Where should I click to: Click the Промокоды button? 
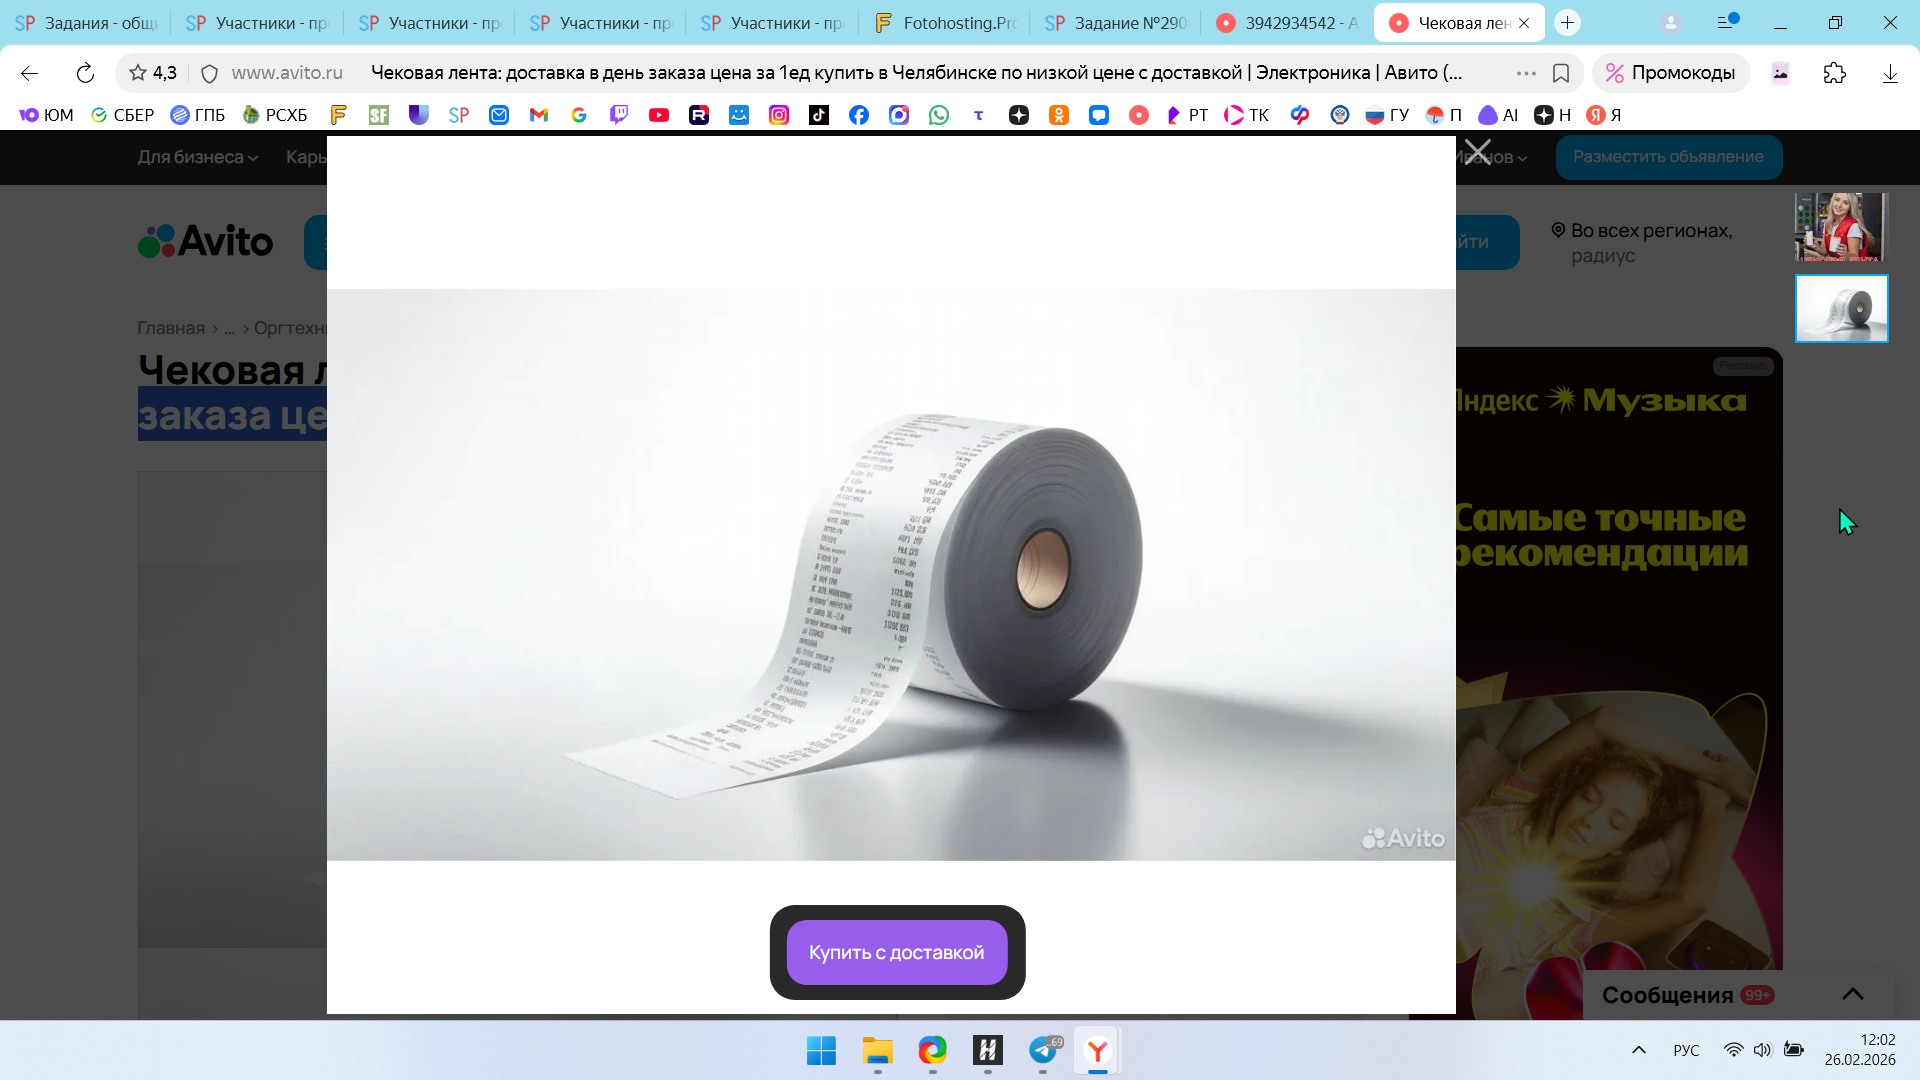point(1670,73)
